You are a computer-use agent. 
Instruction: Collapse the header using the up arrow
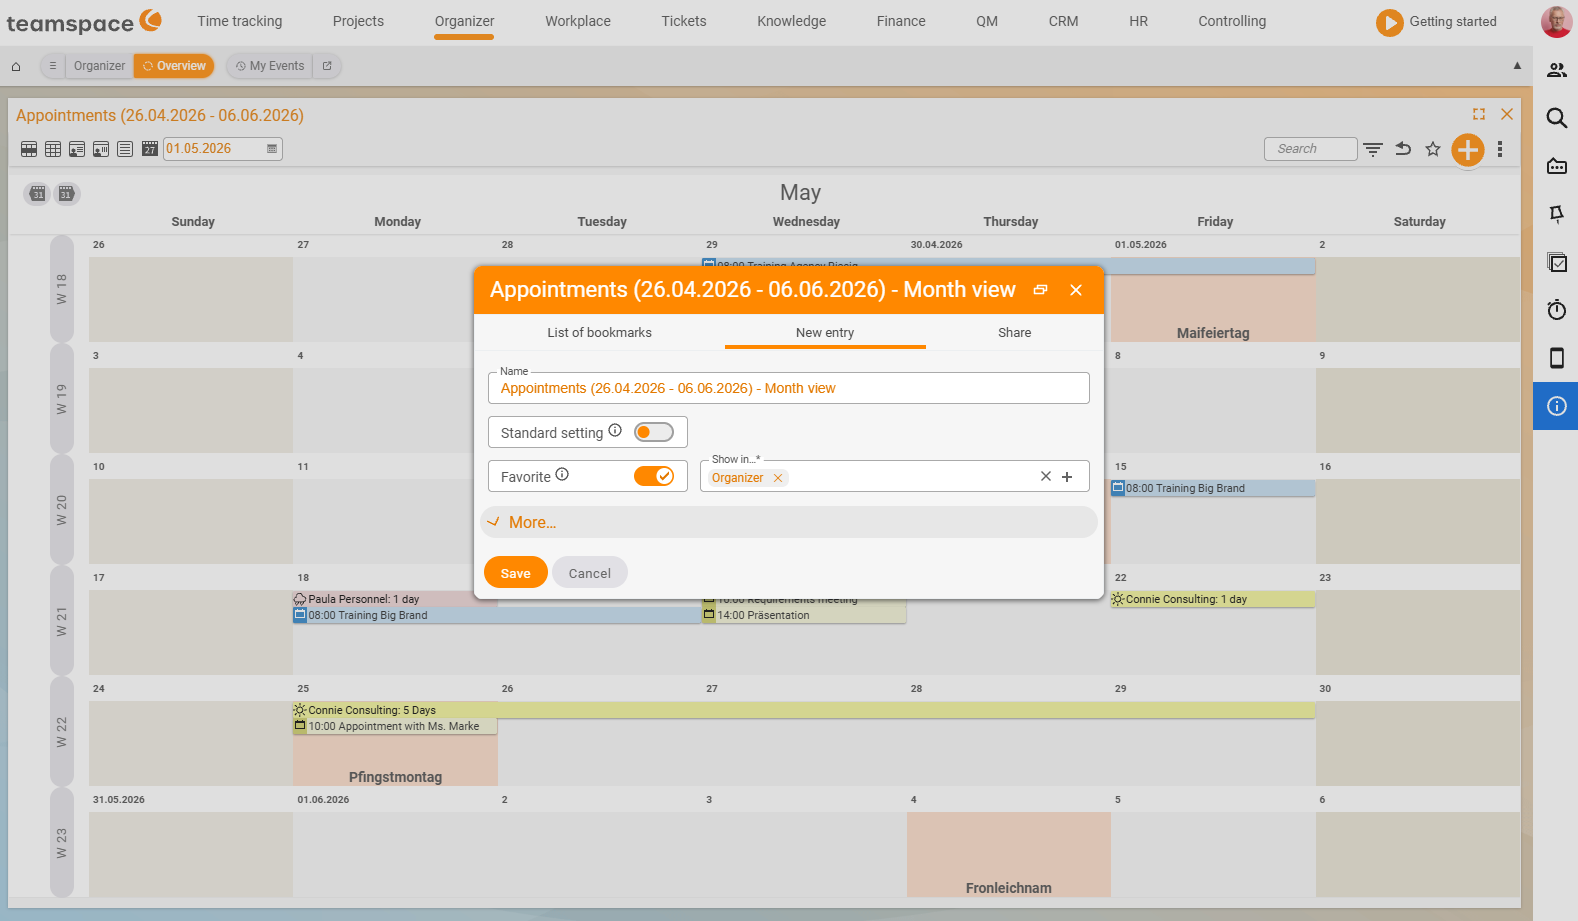pyautogui.click(x=1517, y=66)
